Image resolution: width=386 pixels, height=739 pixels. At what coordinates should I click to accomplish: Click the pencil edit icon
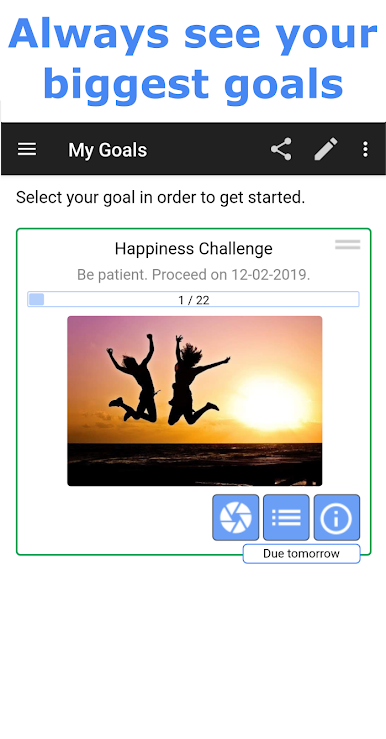(x=326, y=149)
